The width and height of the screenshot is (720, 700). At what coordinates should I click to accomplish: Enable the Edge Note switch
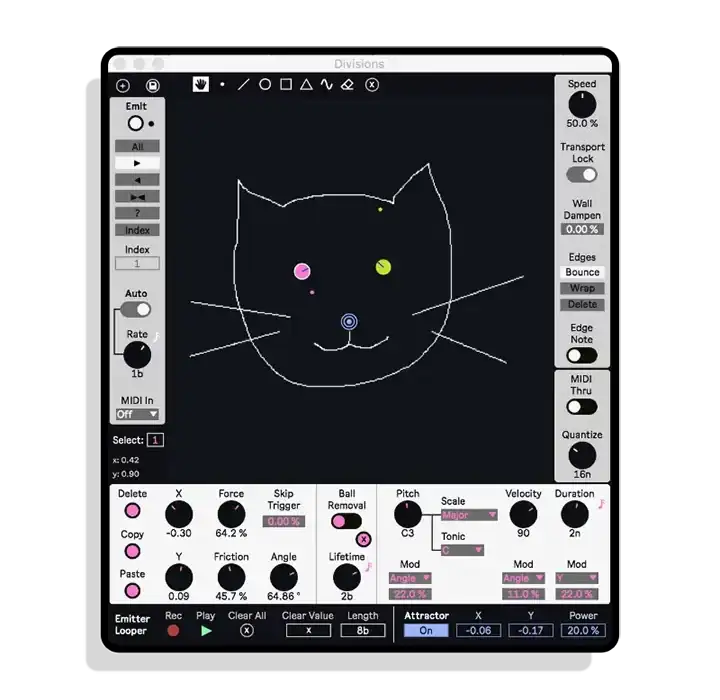pyautogui.click(x=582, y=356)
